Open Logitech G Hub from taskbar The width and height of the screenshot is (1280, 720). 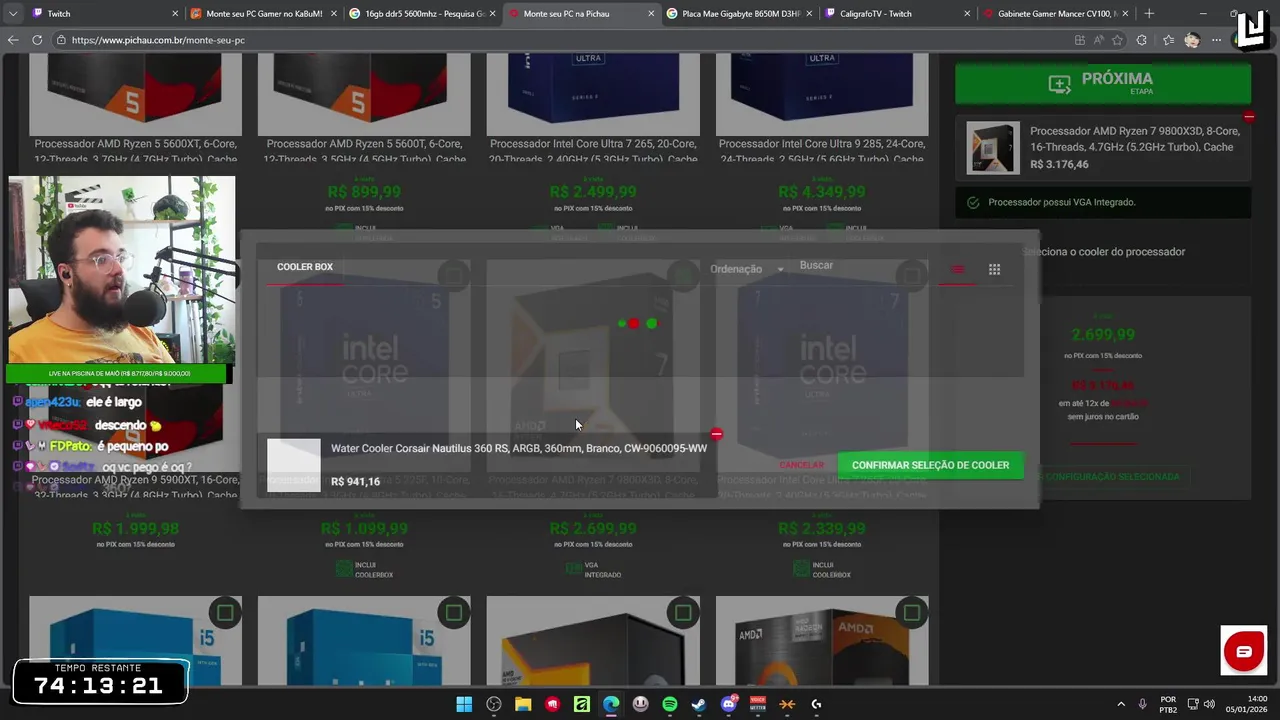tap(816, 704)
